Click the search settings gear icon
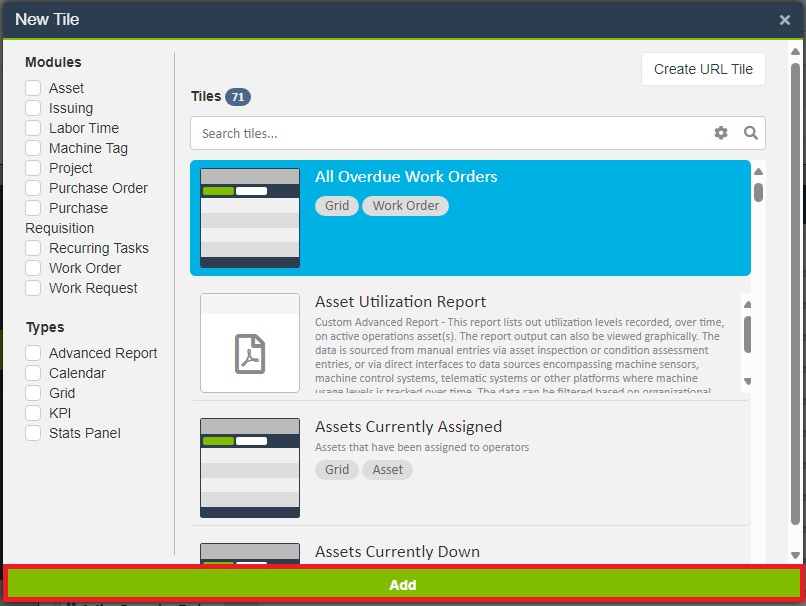Viewport: 806px width, 606px height. point(721,133)
